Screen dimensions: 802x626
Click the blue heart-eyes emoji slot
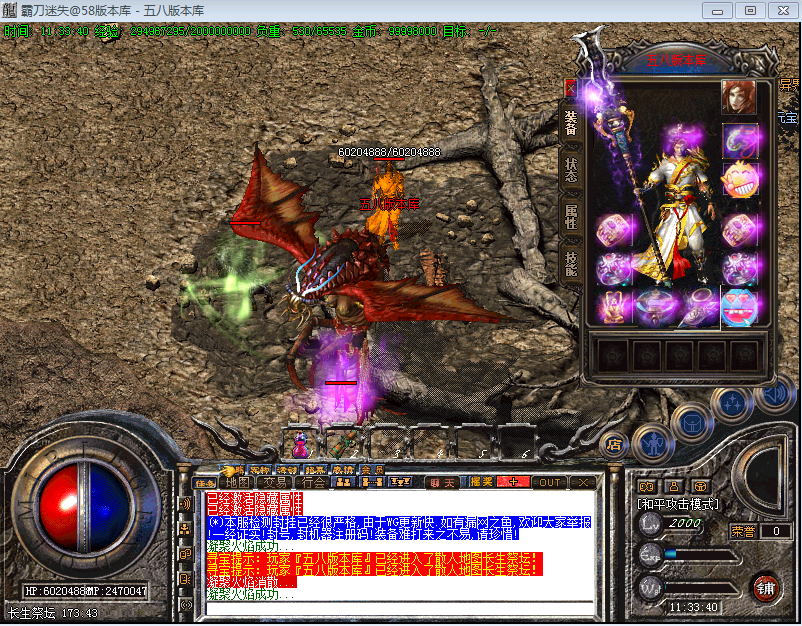click(740, 307)
